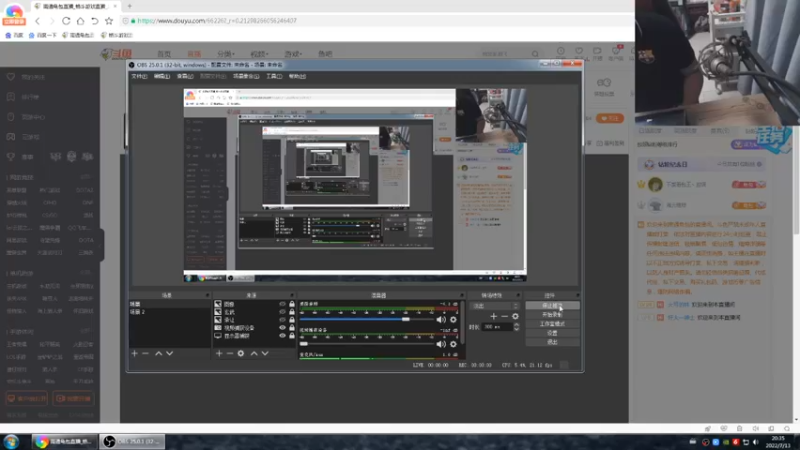Remove the selected source with minus icon
800x450 pixels.
[x=230, y=353]
